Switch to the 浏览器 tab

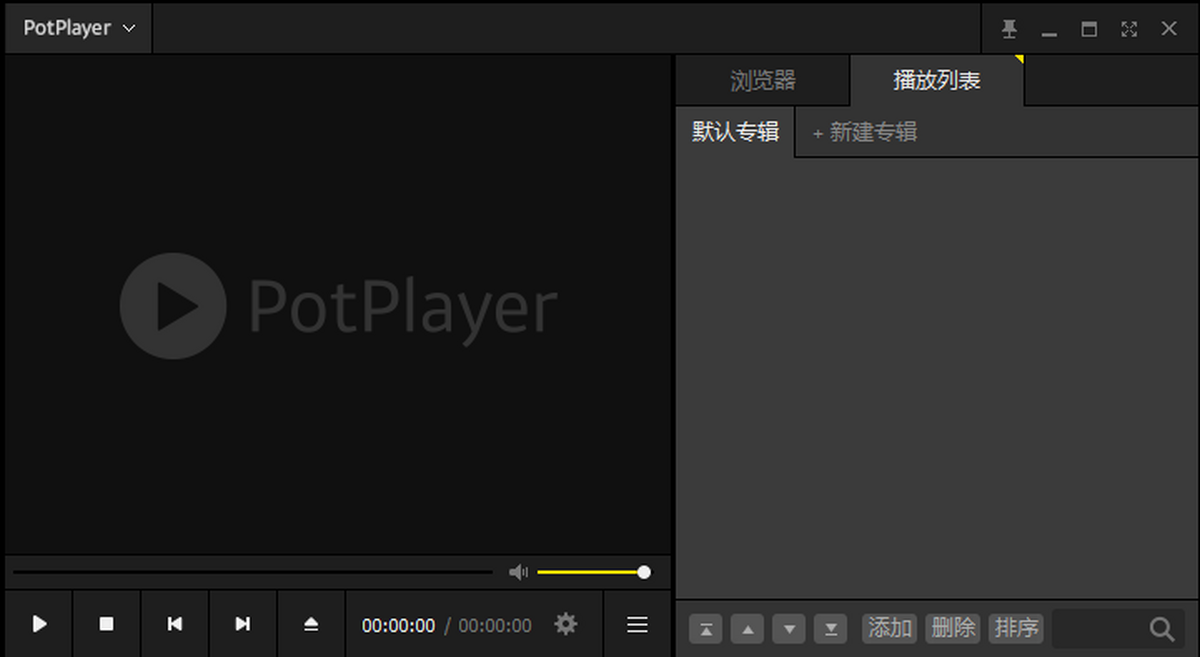point(763,81)
